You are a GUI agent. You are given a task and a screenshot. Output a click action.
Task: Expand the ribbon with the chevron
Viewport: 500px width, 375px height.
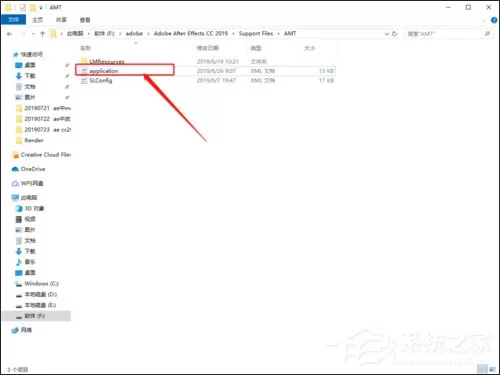coord(484,21)
